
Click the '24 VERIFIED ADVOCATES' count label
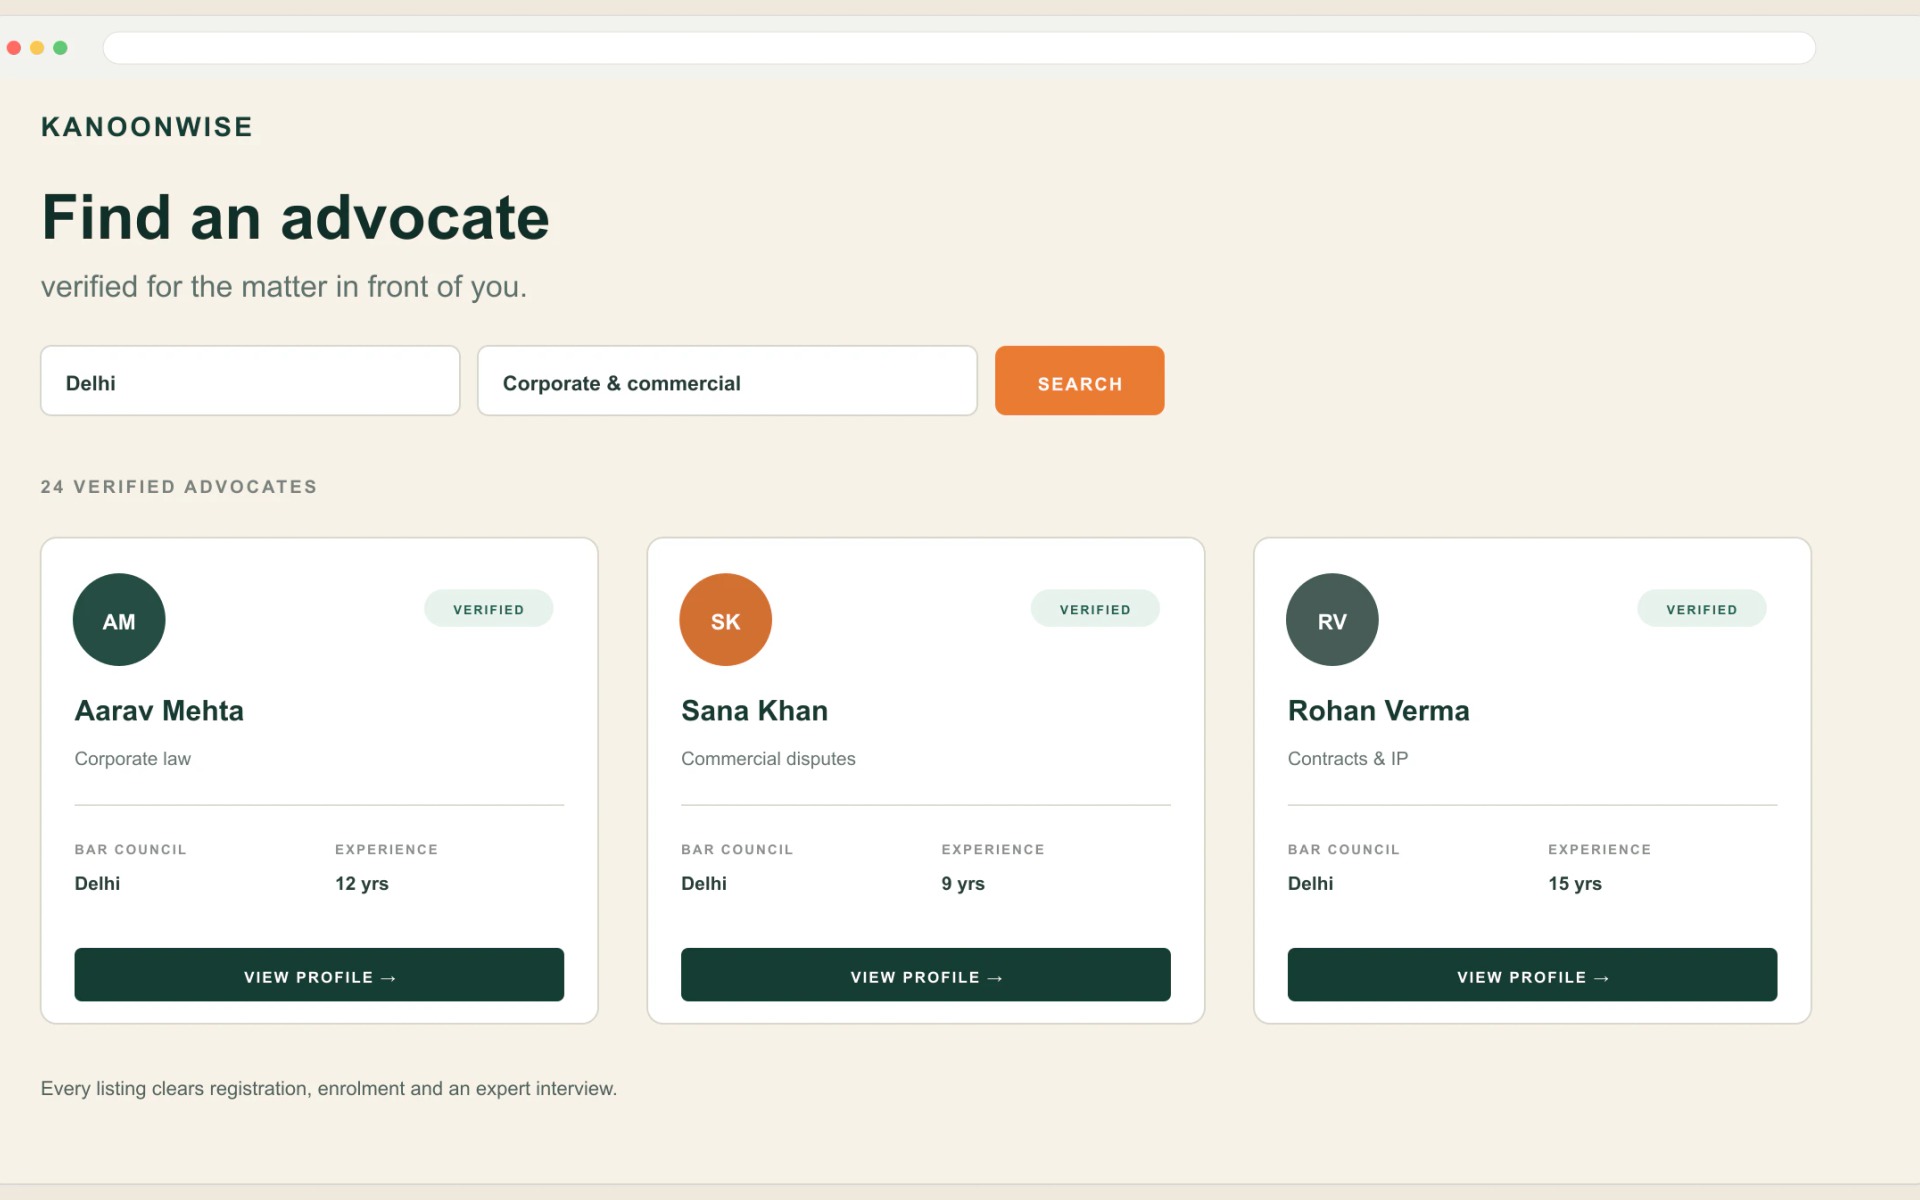pyautogui.click(x=179, y=487)
